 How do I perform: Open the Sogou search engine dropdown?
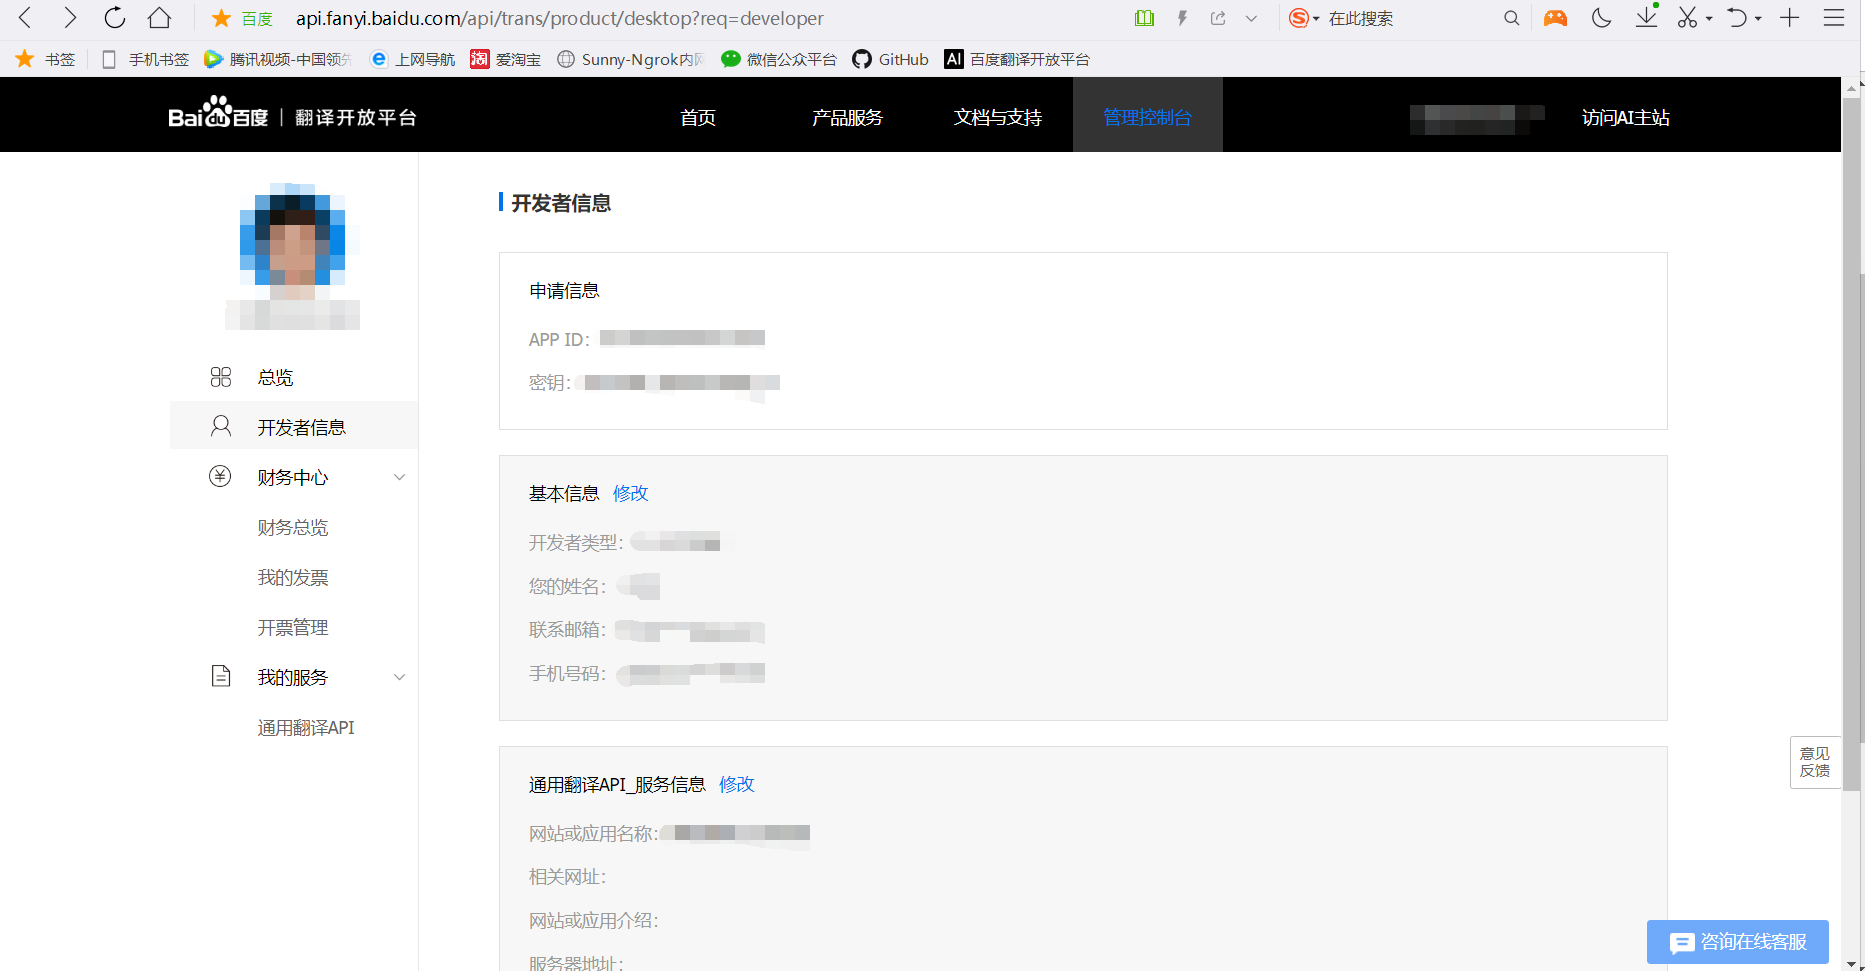coord(1305,18)
